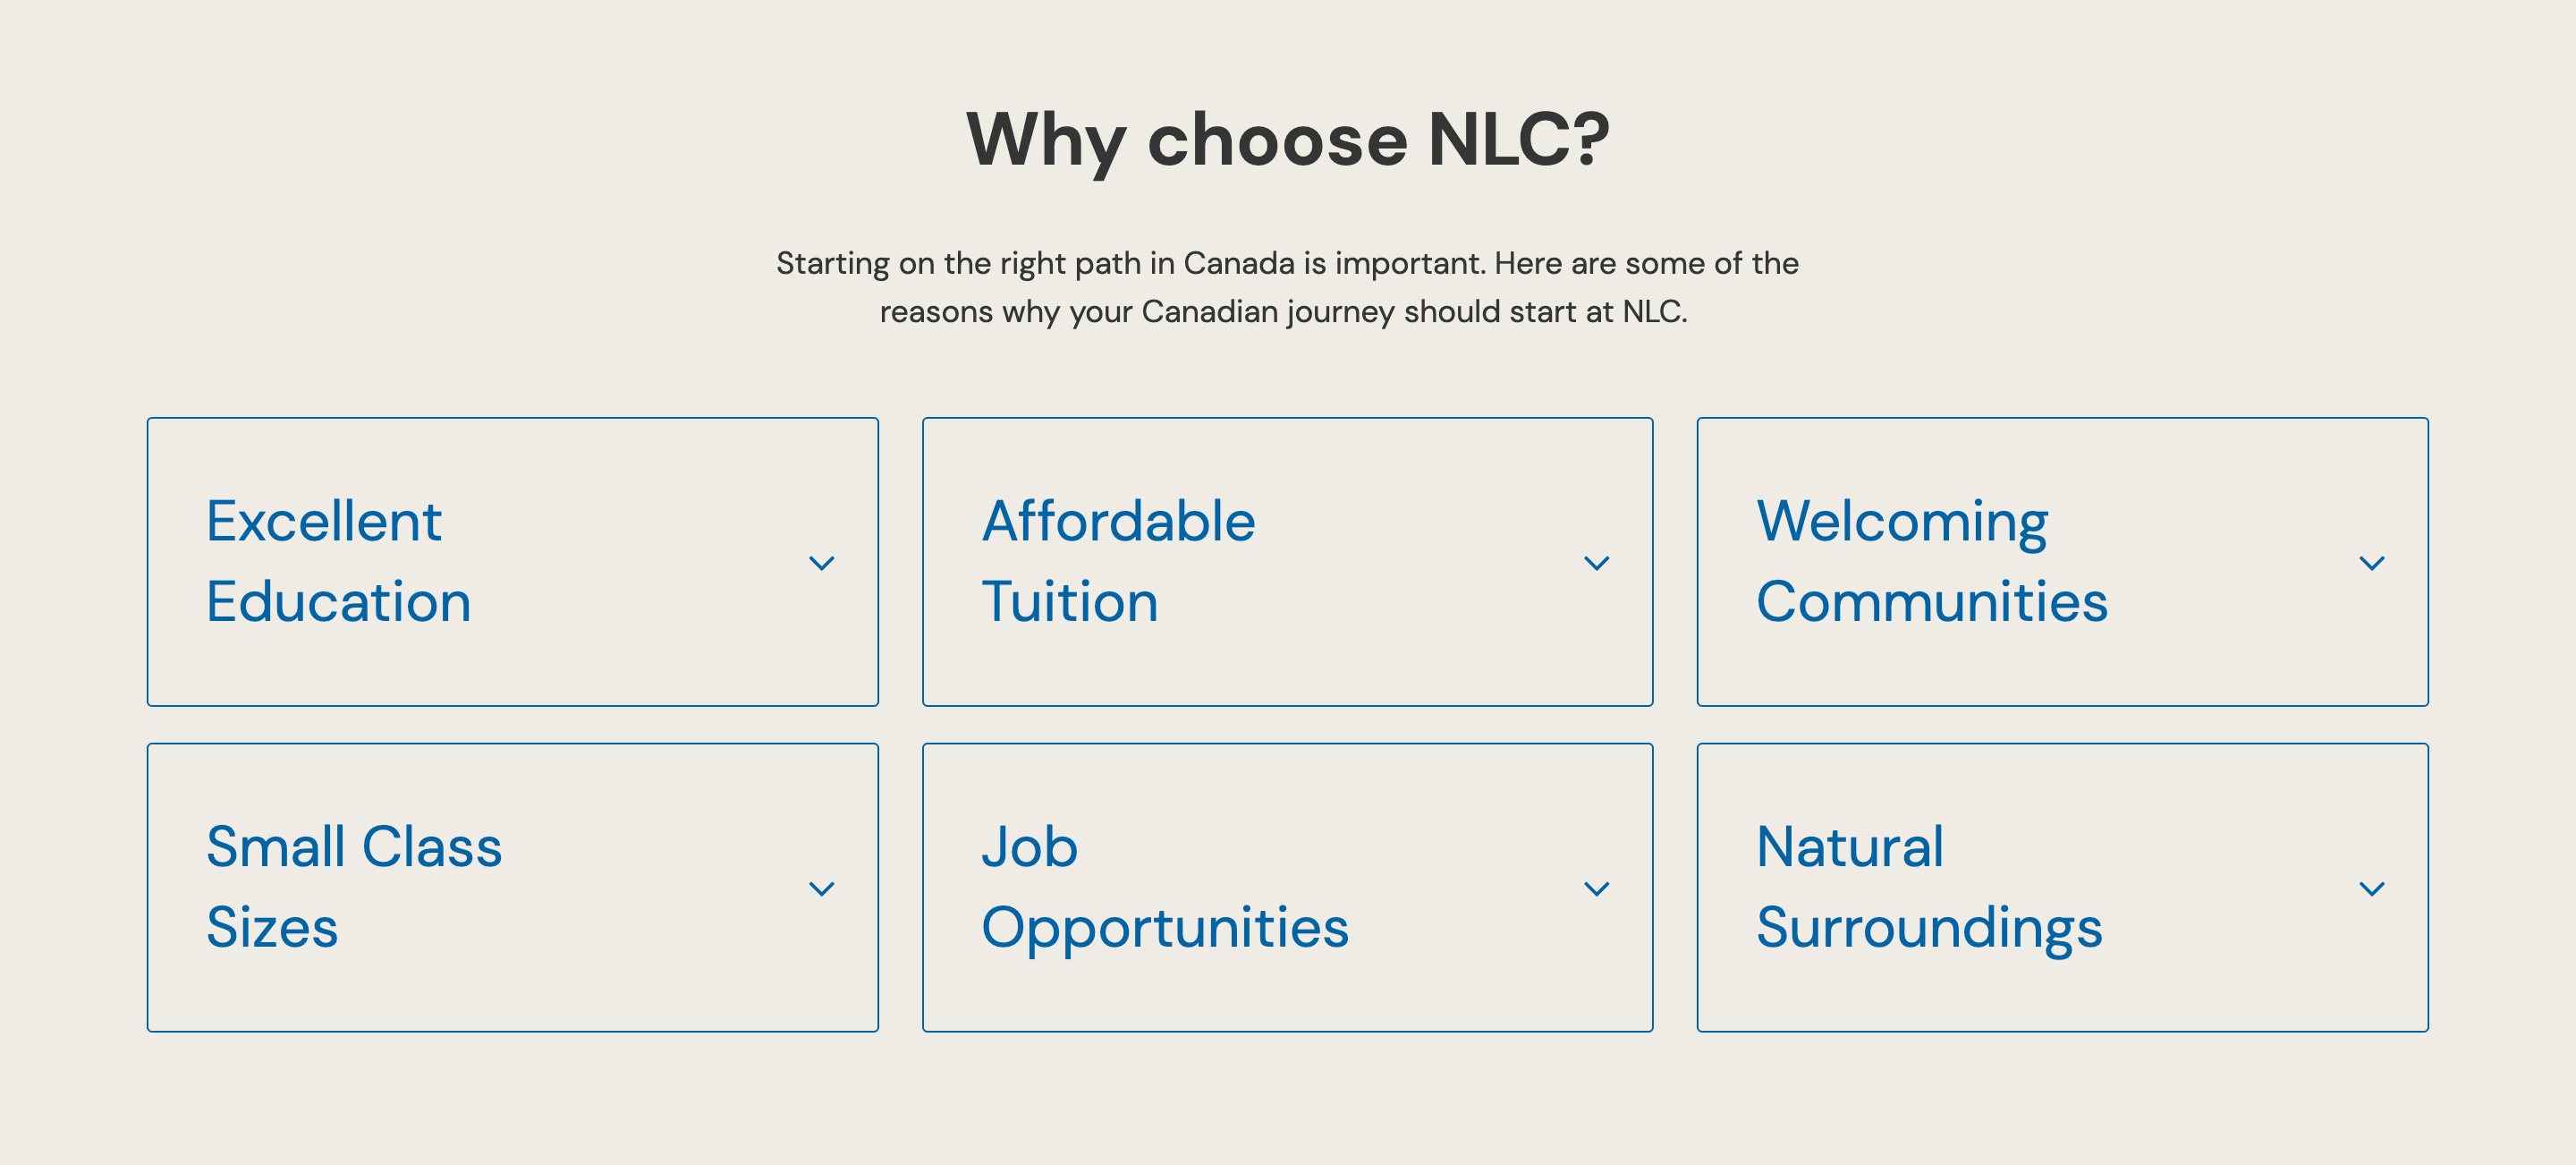Open the Natural Surroundings title
The width and height of the screenshot is (2576, 1165).
coord(1929,887)
